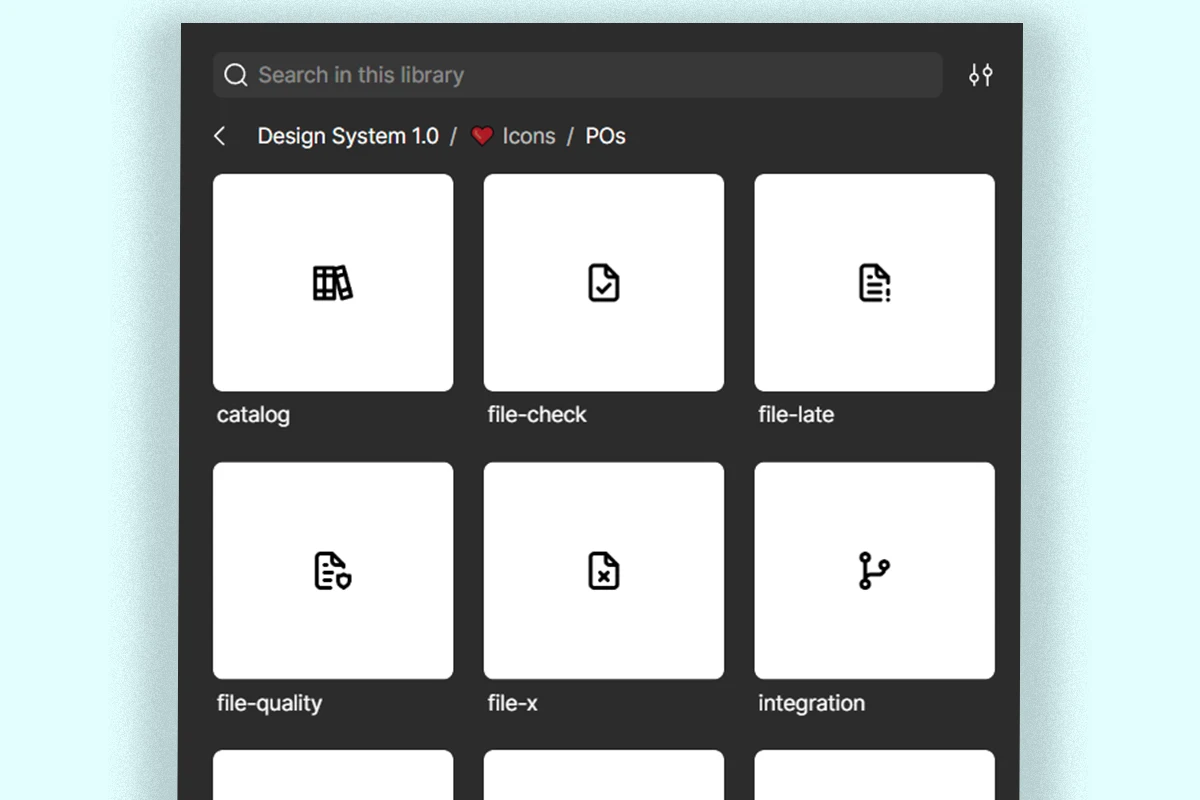The image size is (1200, 800).
Task: Click the file-check label text
Action: tap(537, 415)
